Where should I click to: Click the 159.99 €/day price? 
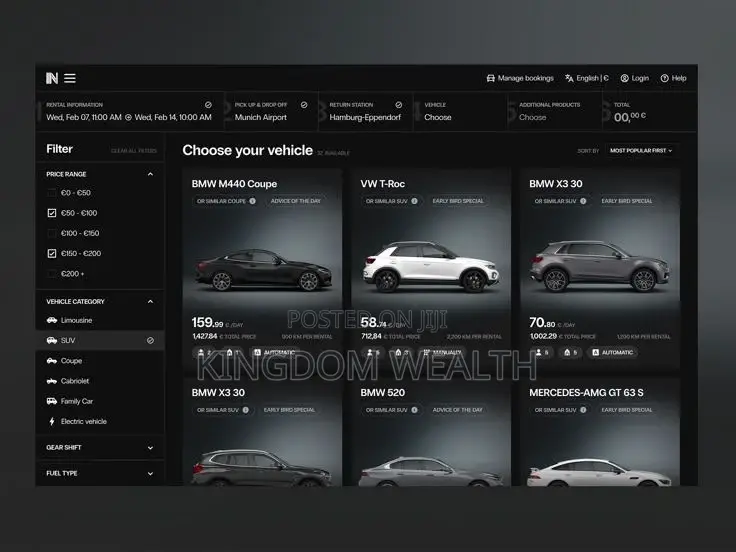pos(217,323)
